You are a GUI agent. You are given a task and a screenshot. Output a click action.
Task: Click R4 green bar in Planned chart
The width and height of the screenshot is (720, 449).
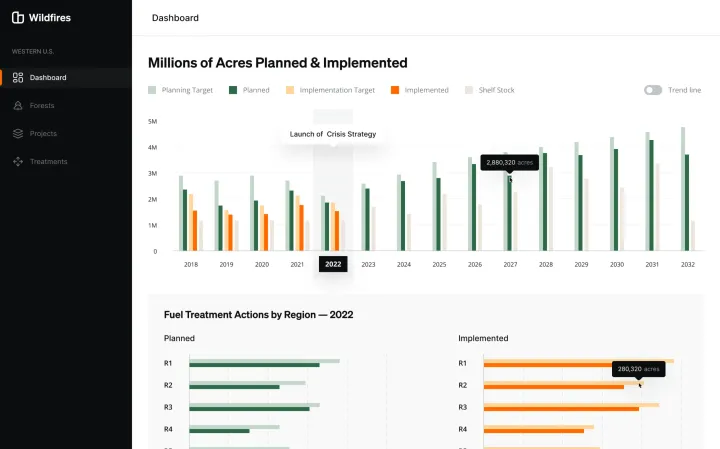point(219,431)
